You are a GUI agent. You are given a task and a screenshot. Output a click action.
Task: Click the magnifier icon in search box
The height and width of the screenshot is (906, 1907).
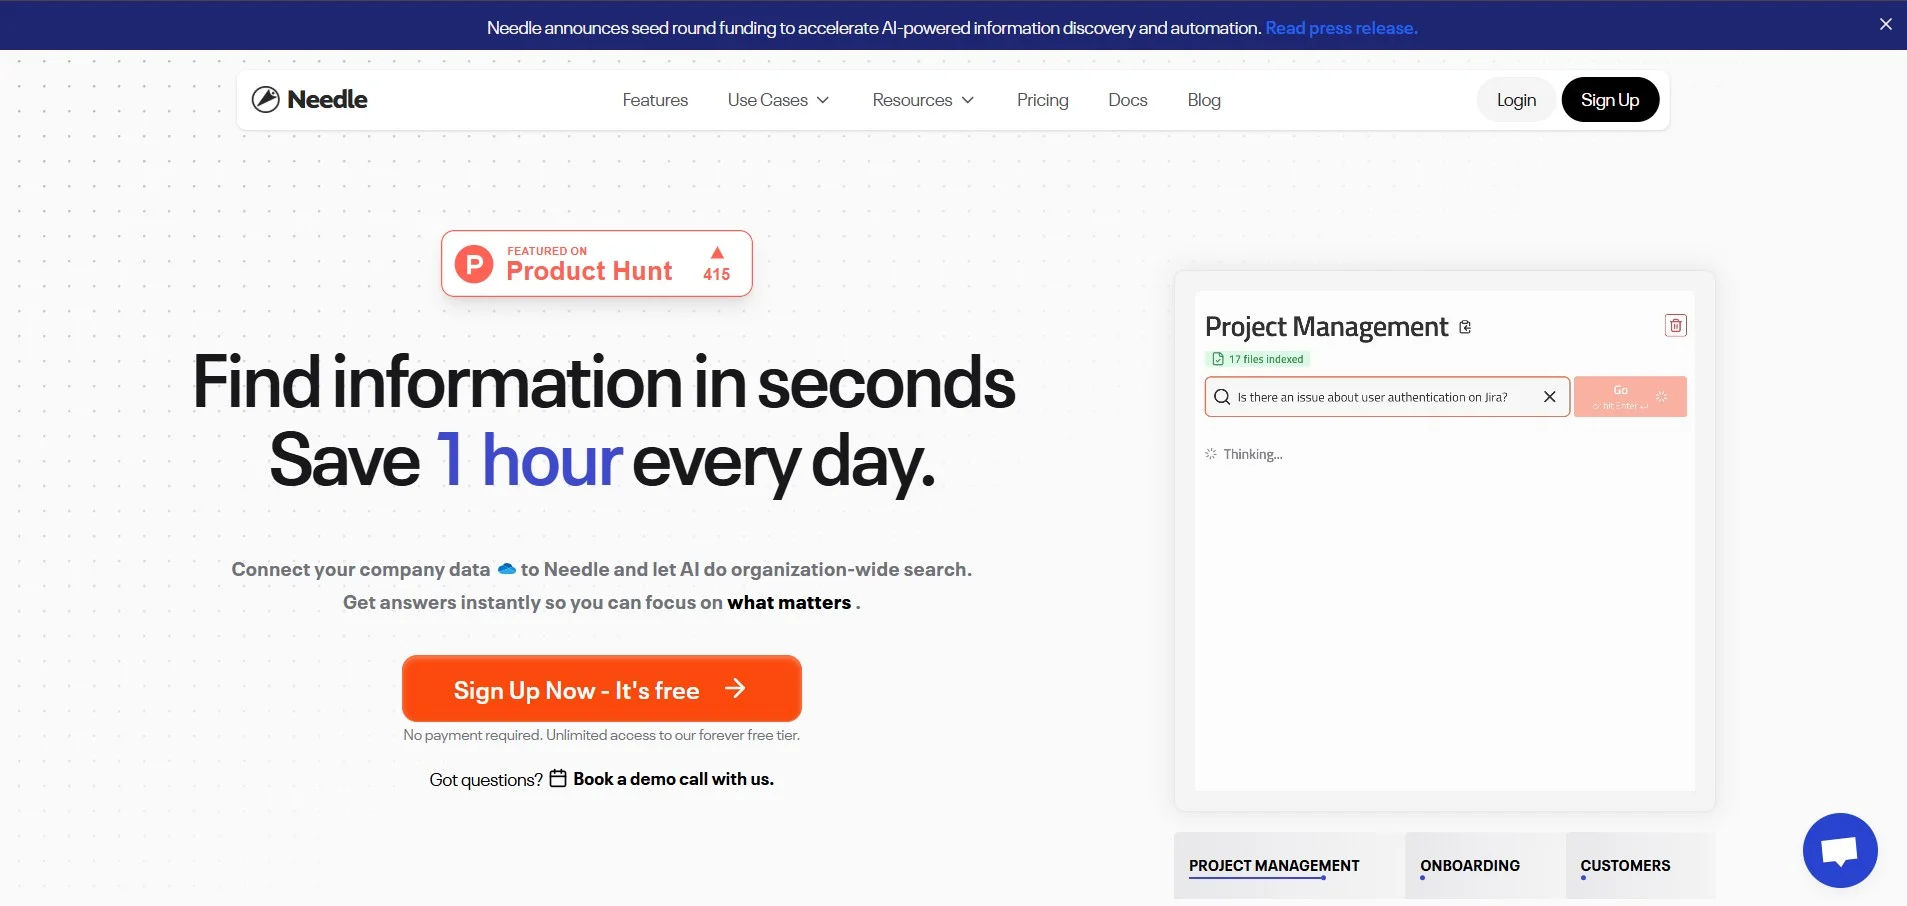(x=1222, y=397)
